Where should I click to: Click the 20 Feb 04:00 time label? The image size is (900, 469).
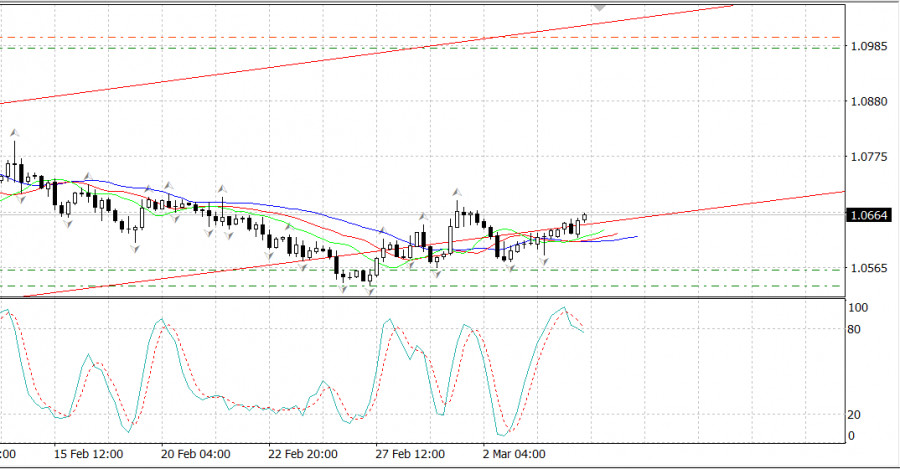(x=196, y=453)
